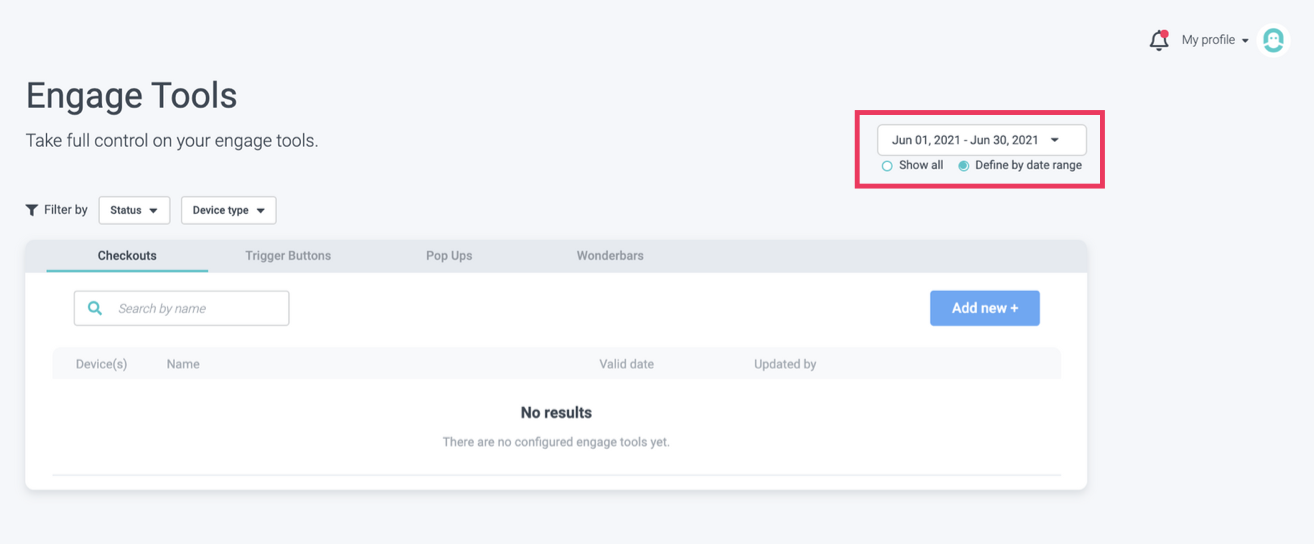The height and width of the screenshot is (544, 1314).
Task: Select Define by date range option
Action: click(964, 166)
